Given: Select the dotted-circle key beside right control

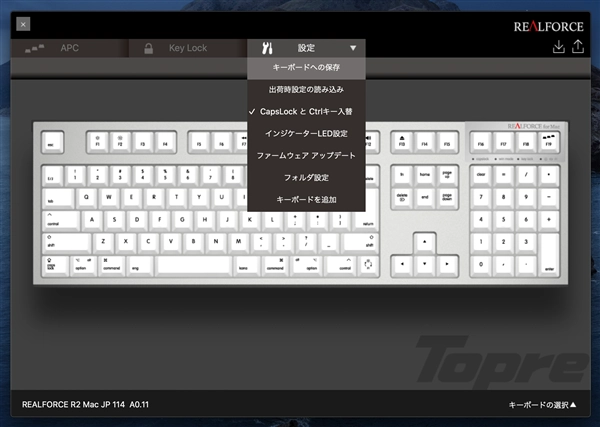Looking at the screenshot, I should pyautogui.click(x=368, y=265).
